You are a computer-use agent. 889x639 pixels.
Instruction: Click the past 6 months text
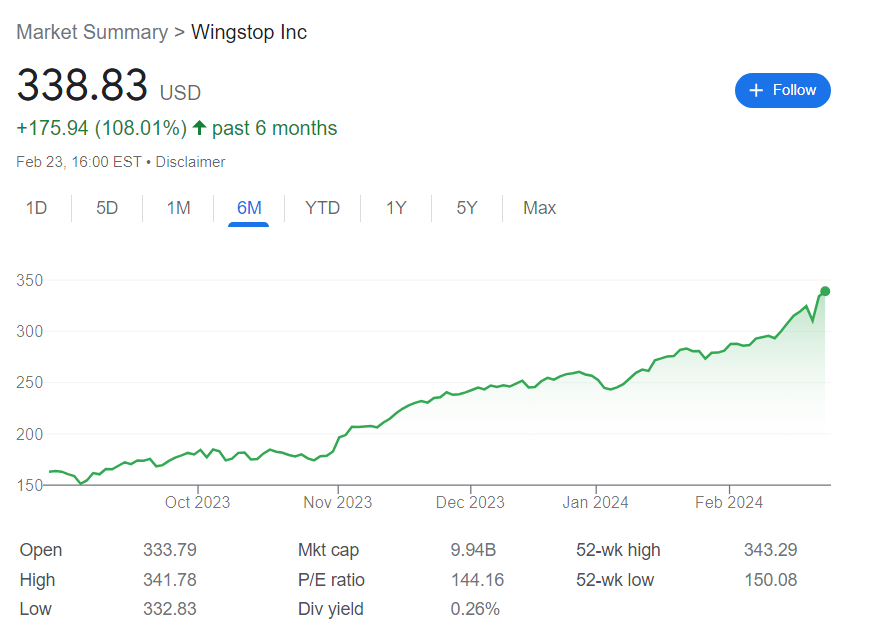[x=274, y=128]
